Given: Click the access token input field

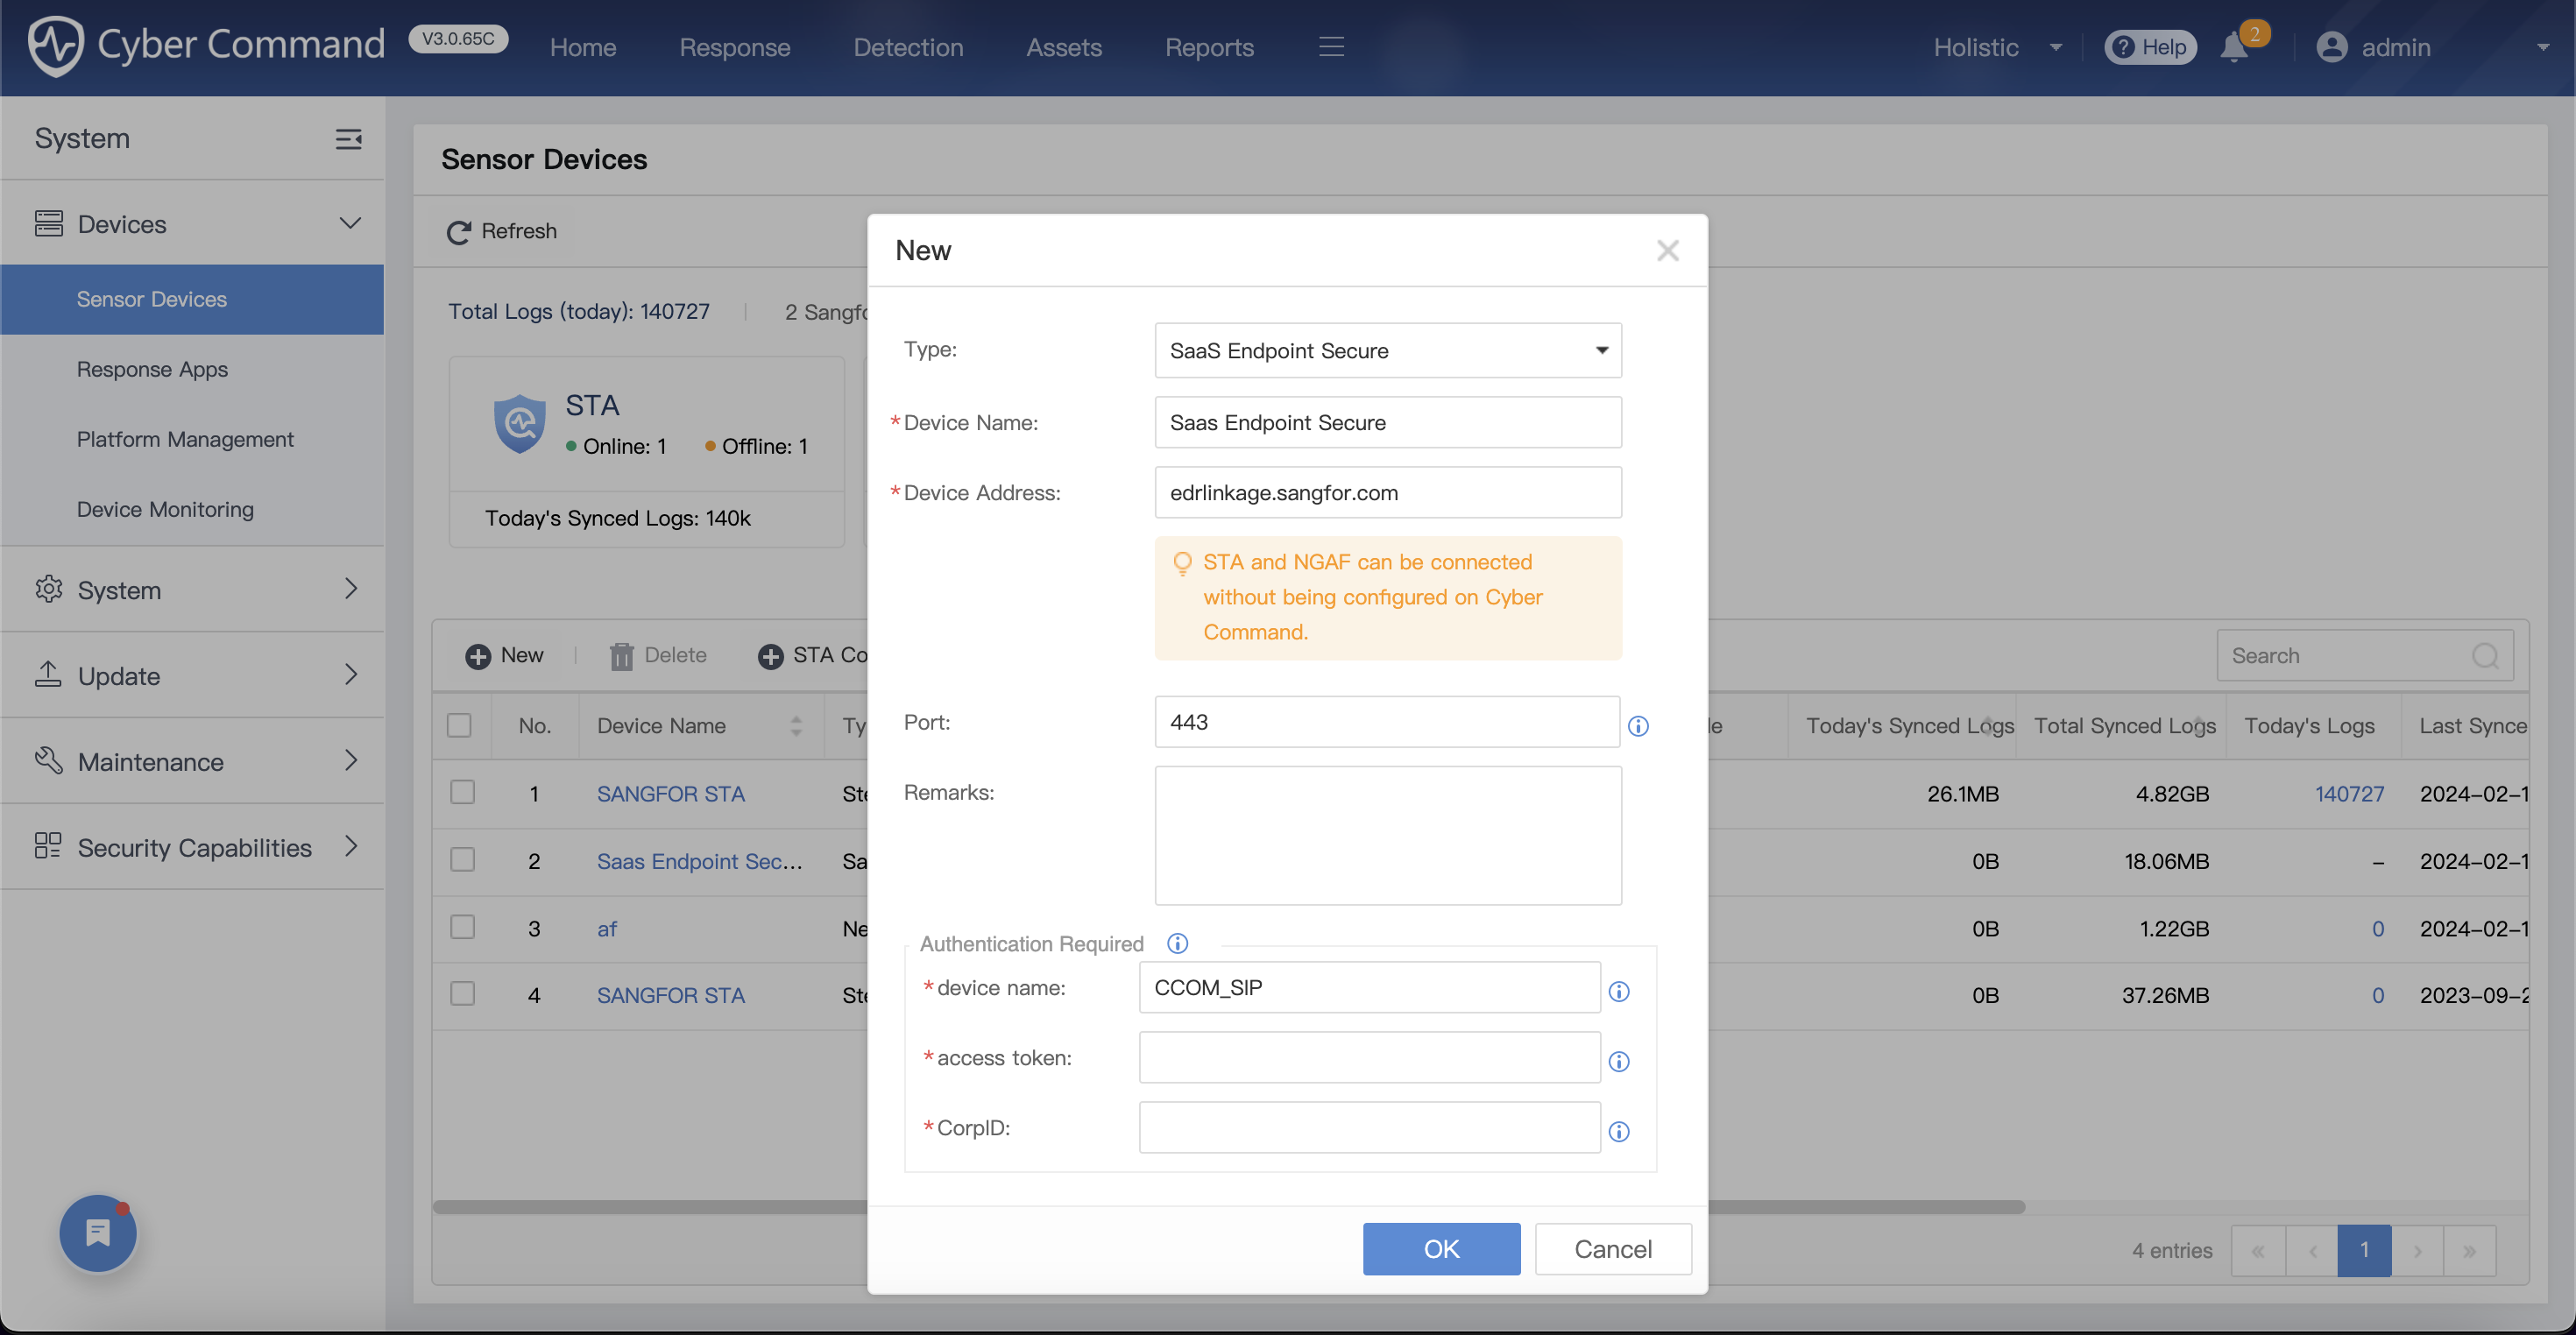Looking at the screenshot, I should point(1369,1057).
